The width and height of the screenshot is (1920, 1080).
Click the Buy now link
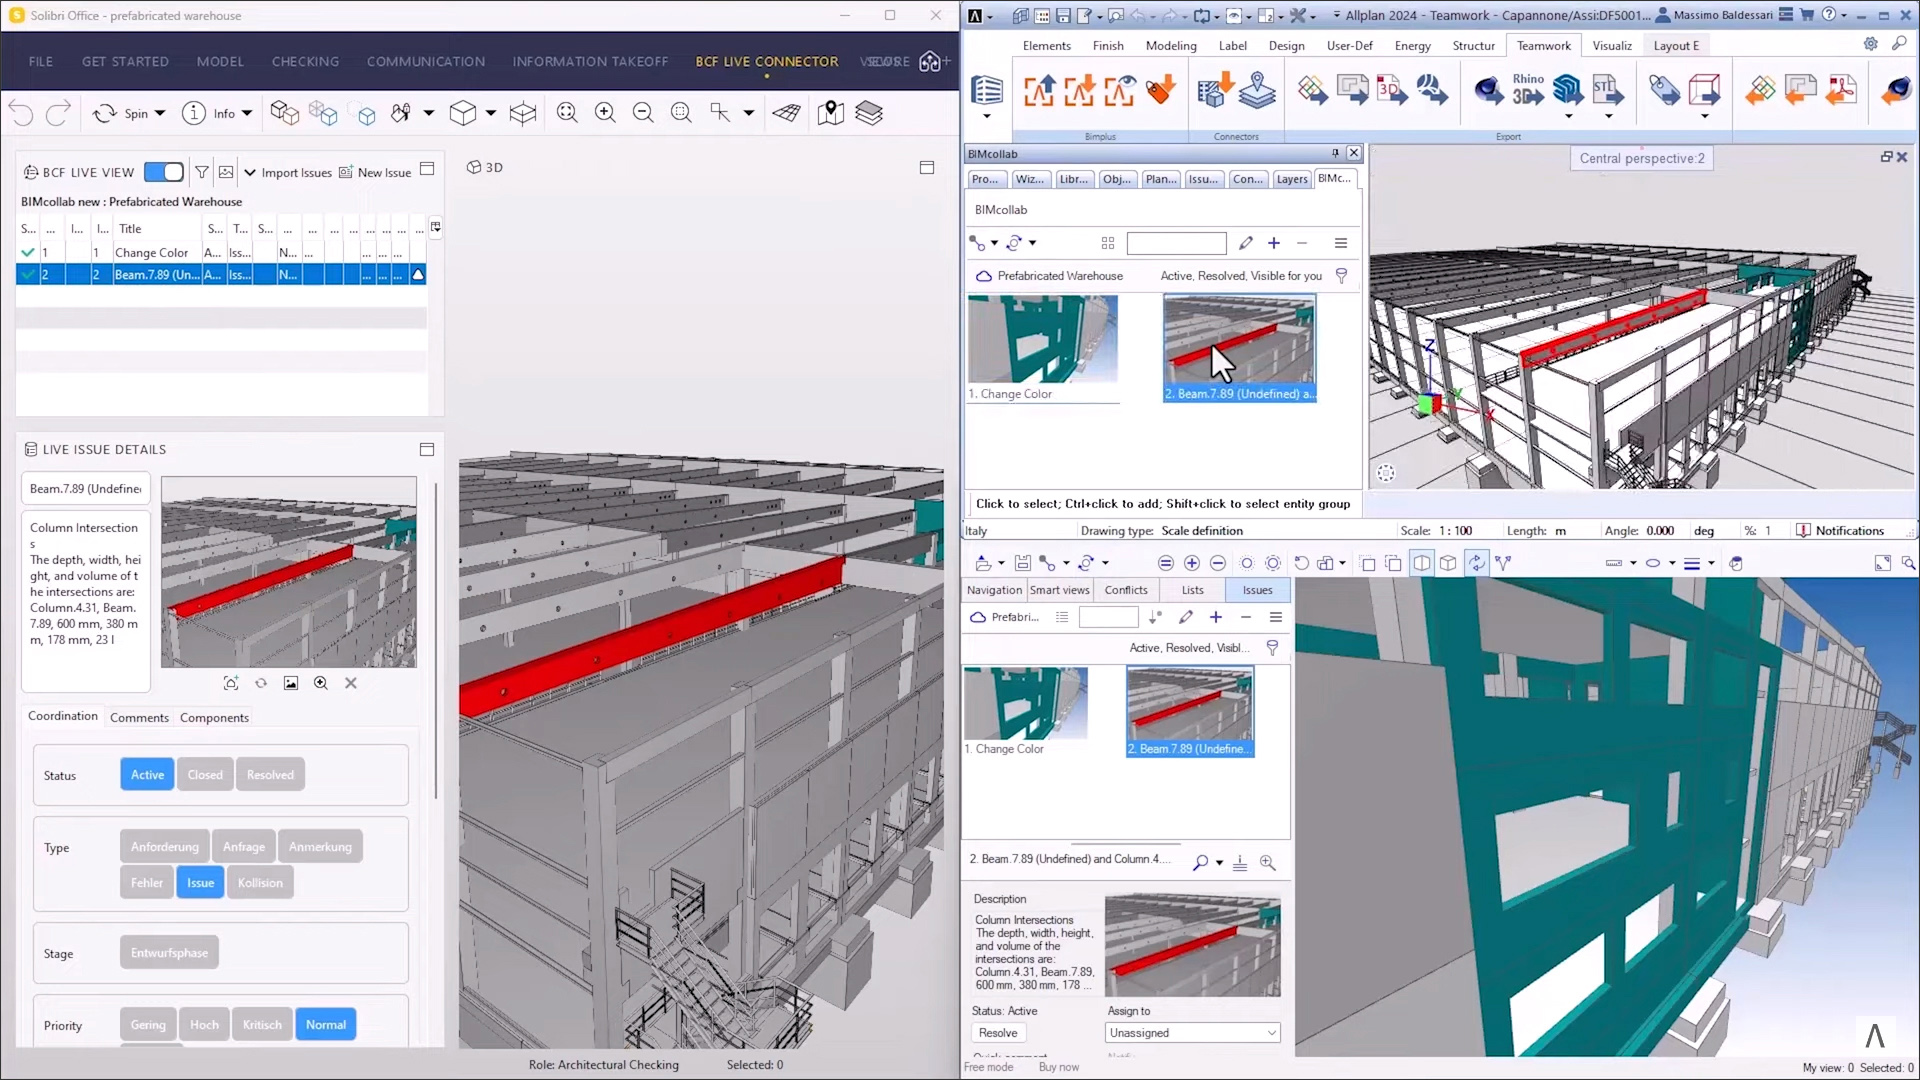click(1059, 1067)
